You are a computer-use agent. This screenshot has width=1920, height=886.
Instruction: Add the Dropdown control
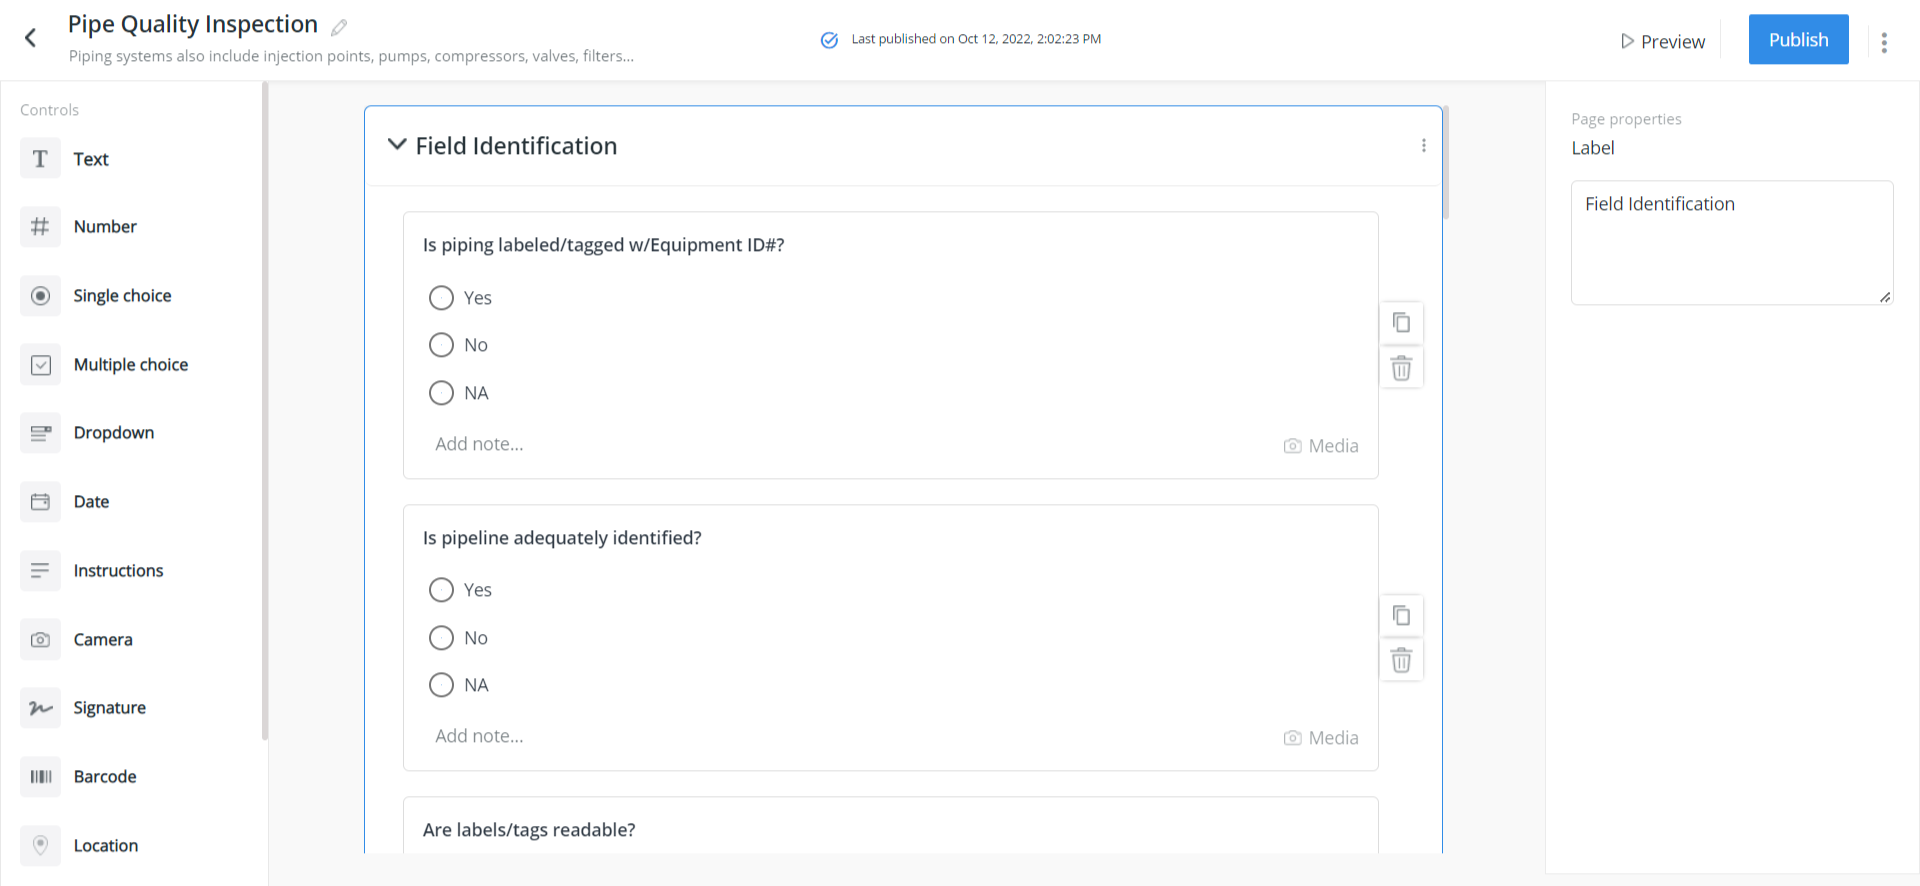click(113, 433)
